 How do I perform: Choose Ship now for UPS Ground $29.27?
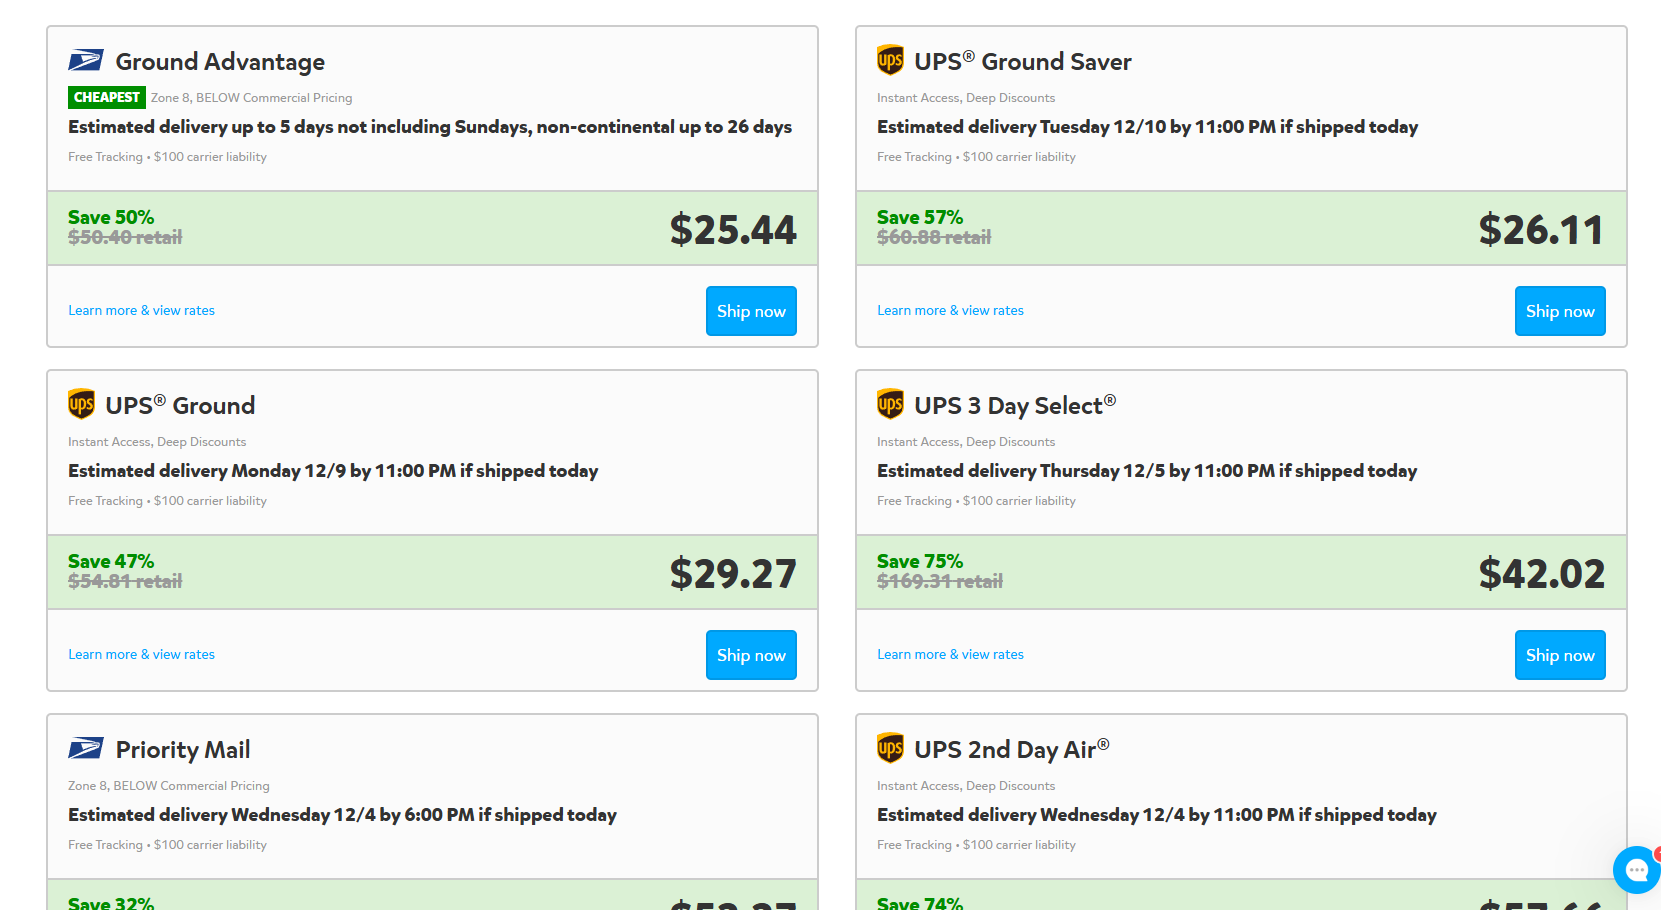click(751, 655)
